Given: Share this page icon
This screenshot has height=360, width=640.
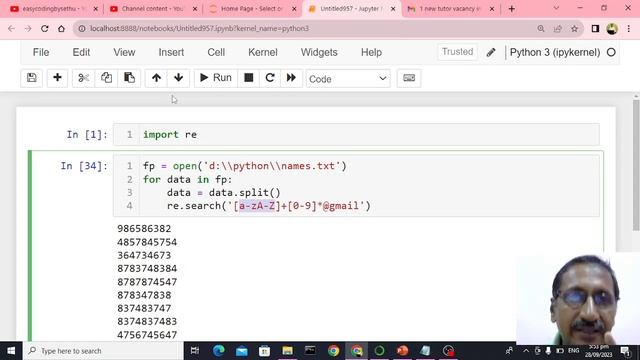Looking at the screenshot, I should (x=558, y=29).
